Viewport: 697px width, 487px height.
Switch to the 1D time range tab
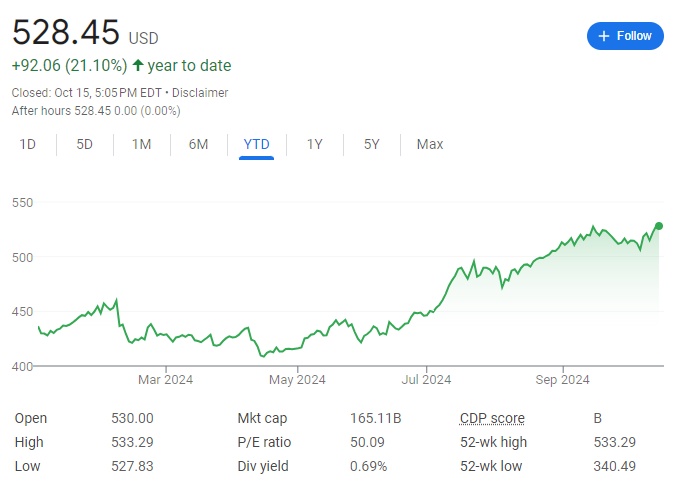click(28, 144)
